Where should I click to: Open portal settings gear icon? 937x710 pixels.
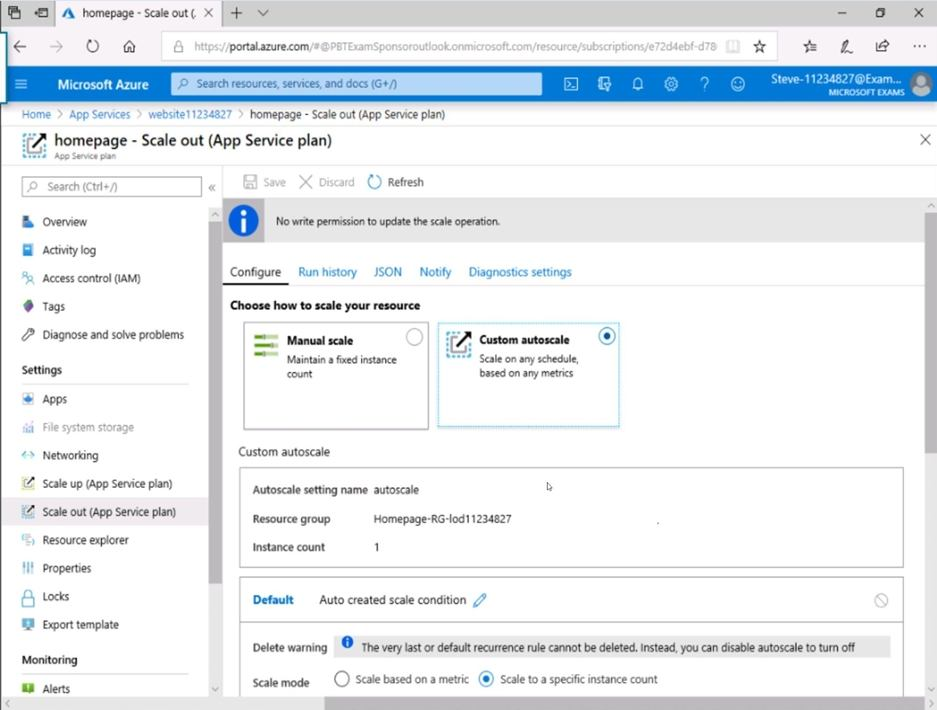tap(671, 85)
